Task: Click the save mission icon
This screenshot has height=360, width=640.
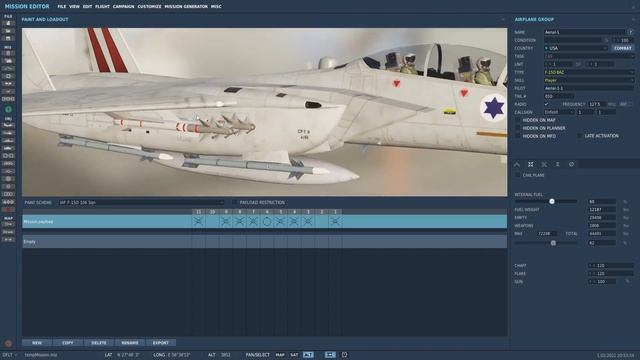Action: pos(8,38)
